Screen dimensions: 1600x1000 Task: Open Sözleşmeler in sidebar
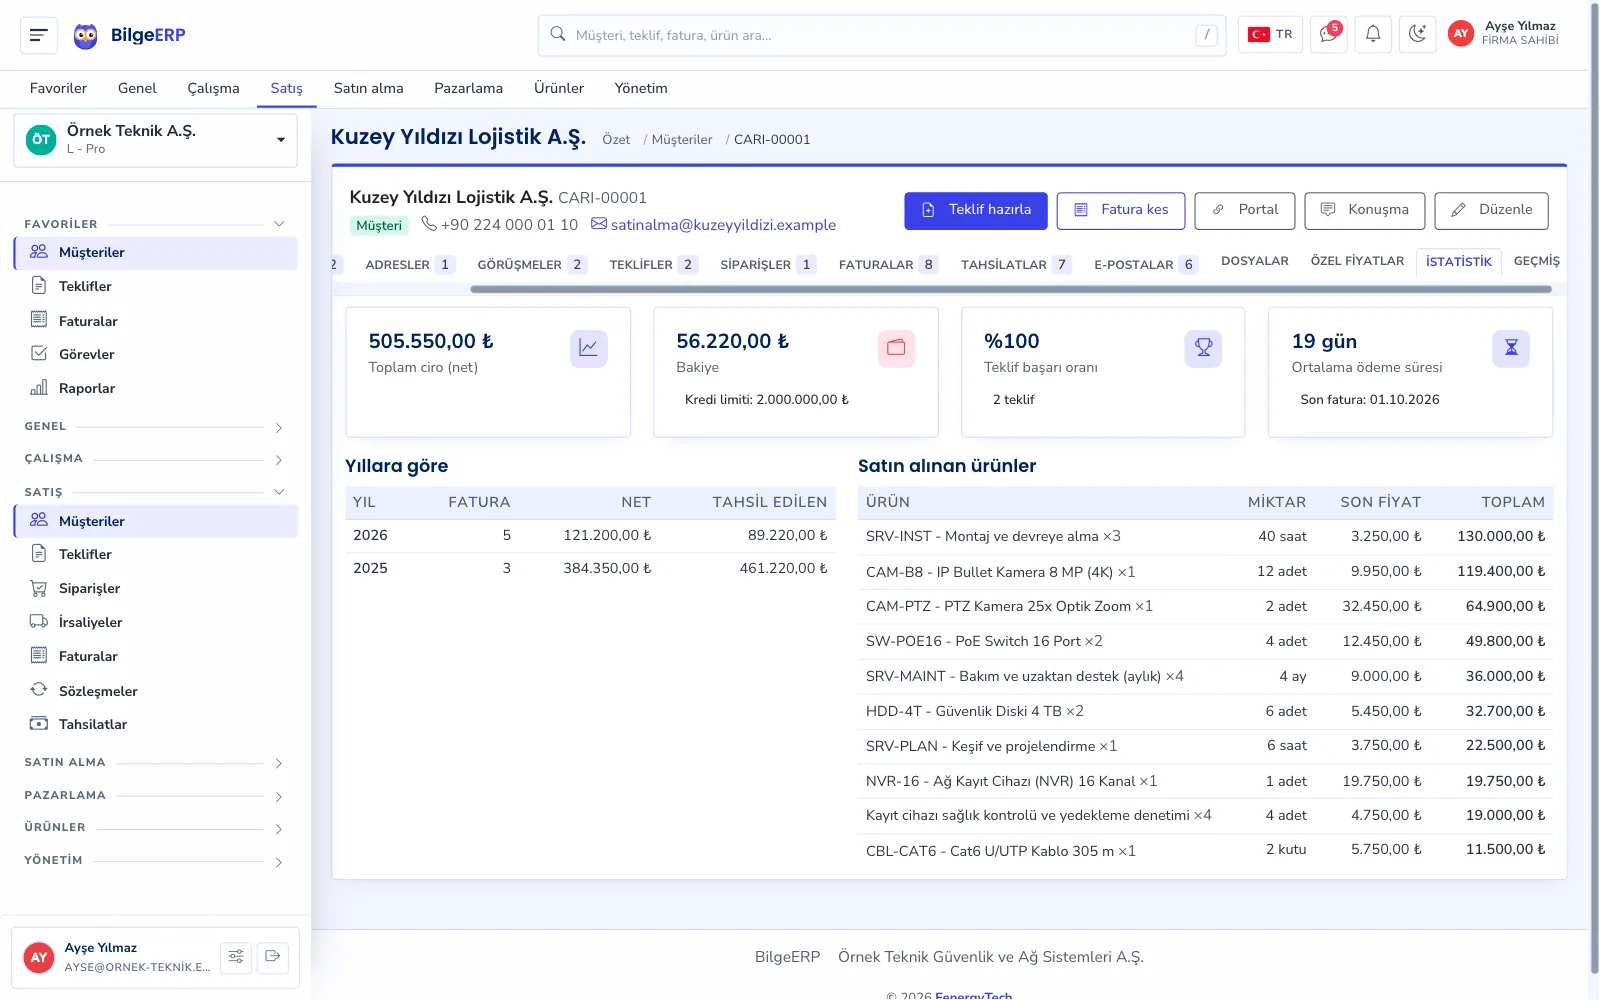[x=156, y=691]
